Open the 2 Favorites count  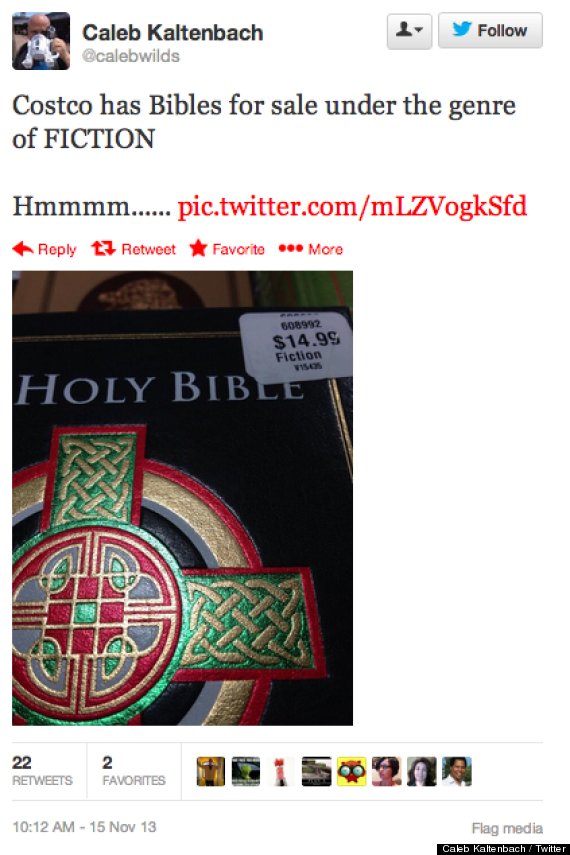pyautogui.click(x=134, y=770)
